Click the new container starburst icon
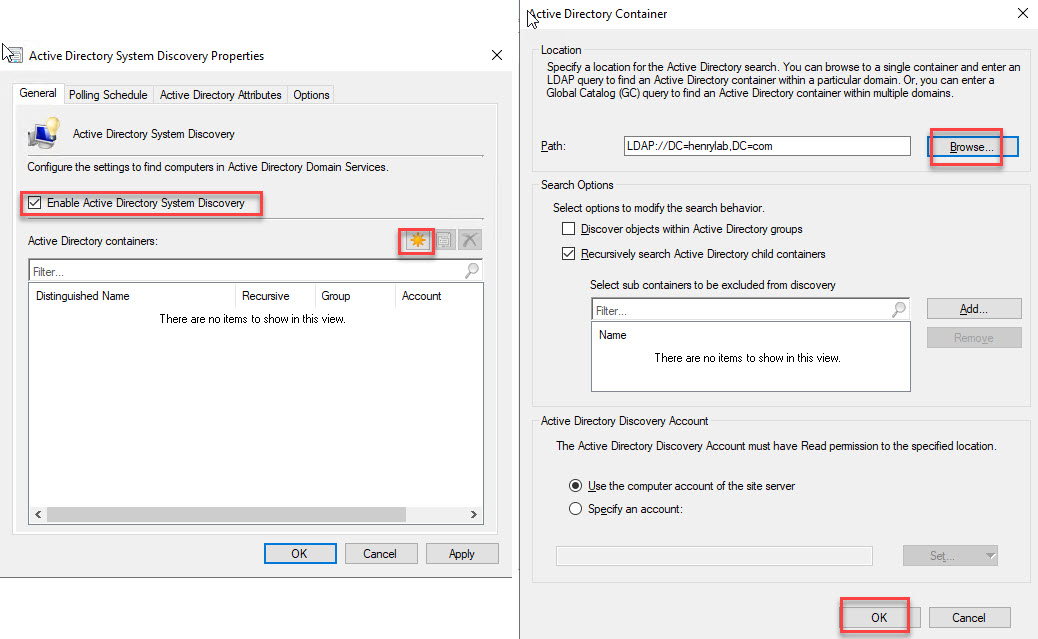Viewport: 1038px width, 639px height. (418, 241)
